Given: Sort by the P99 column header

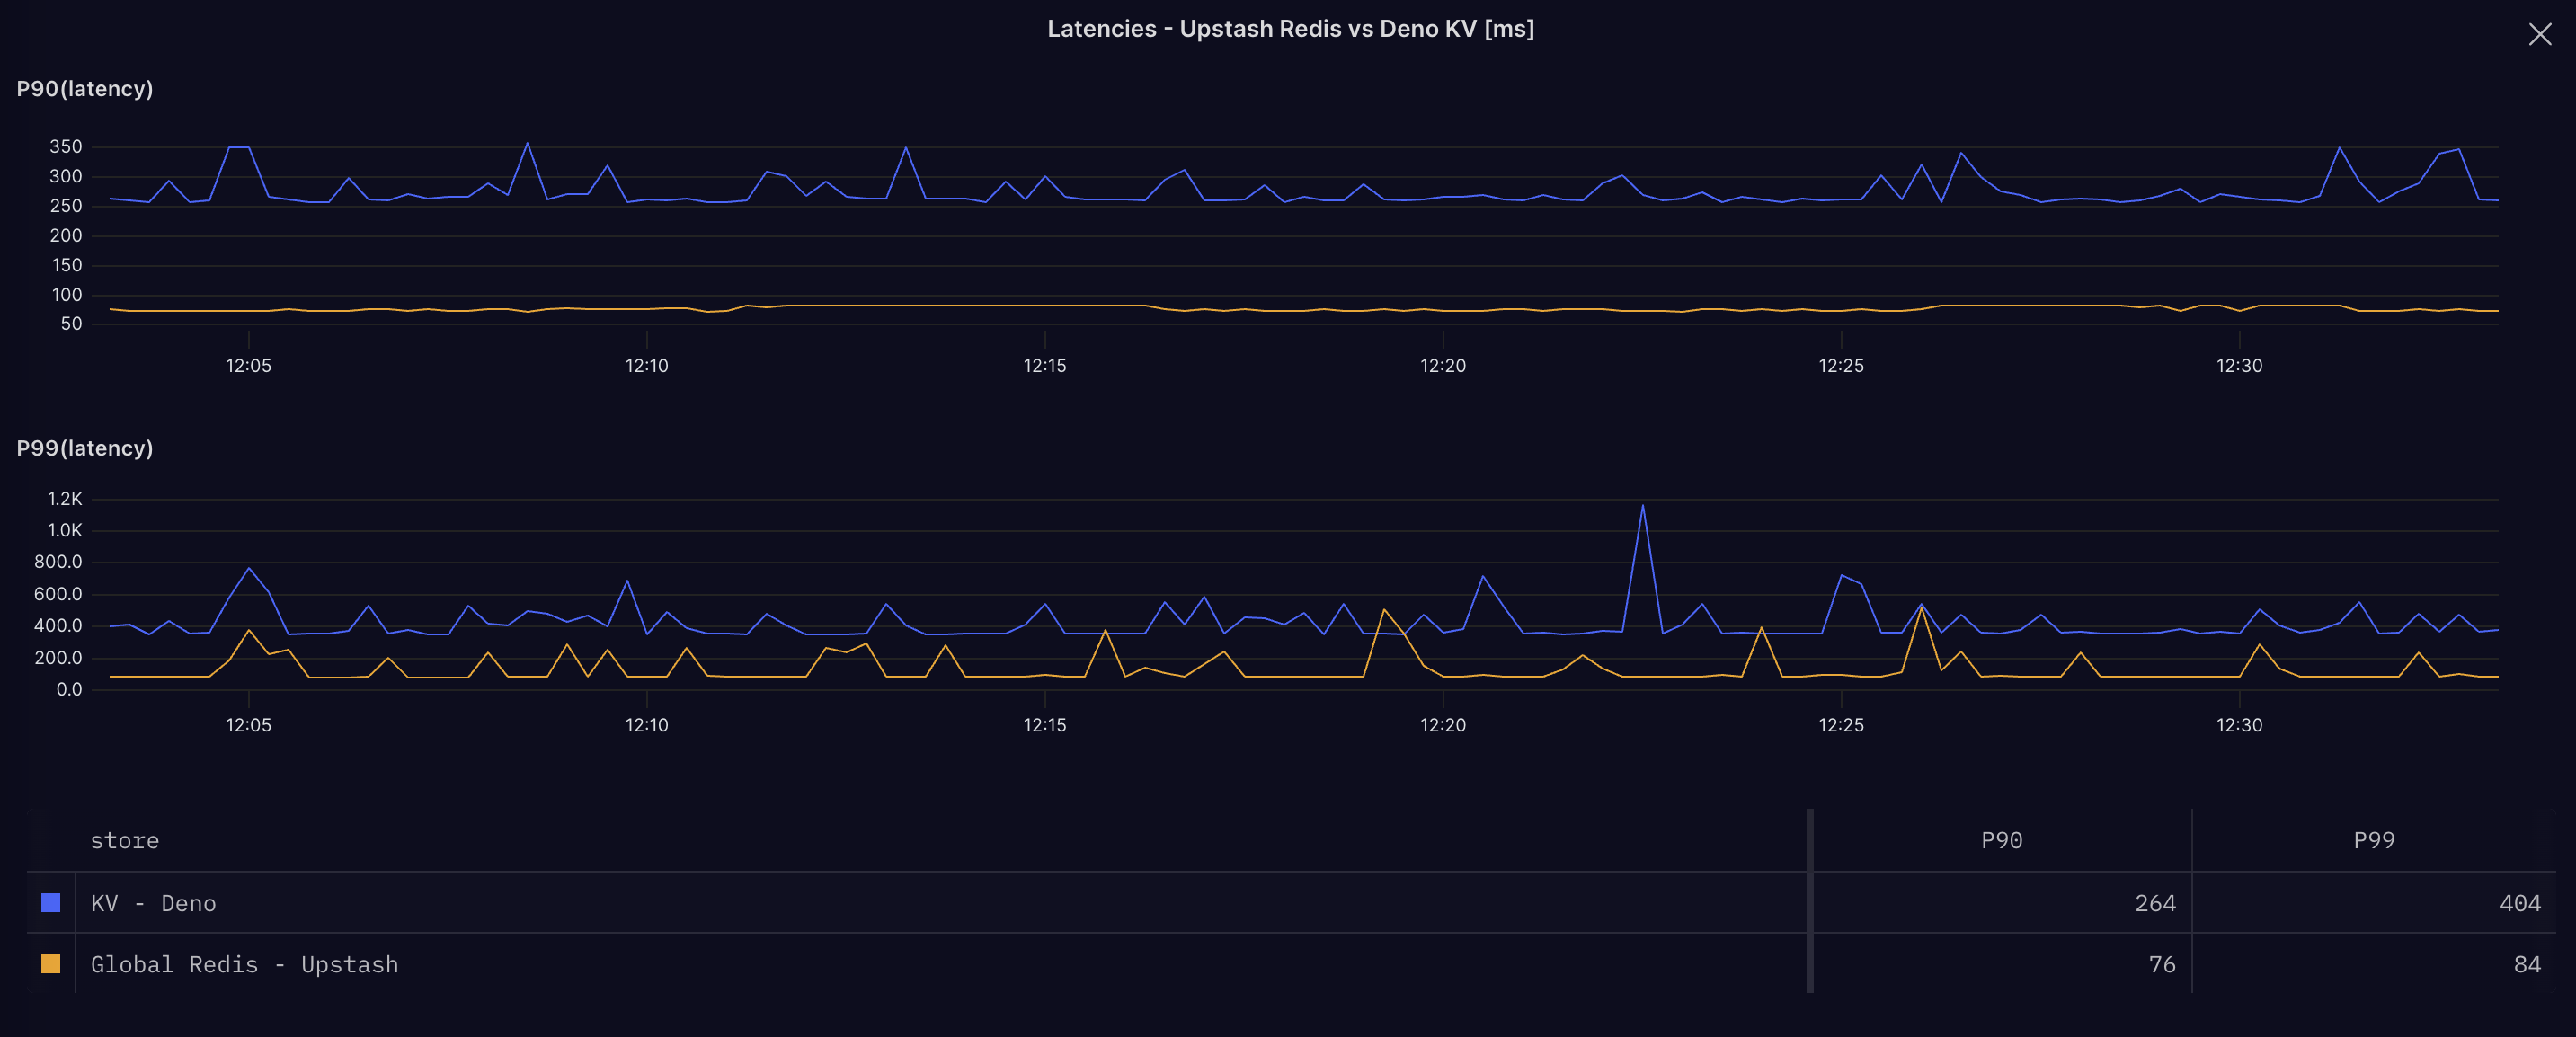Looking at the screenshot, I should pyautogui.click(x=2373, y=840).
